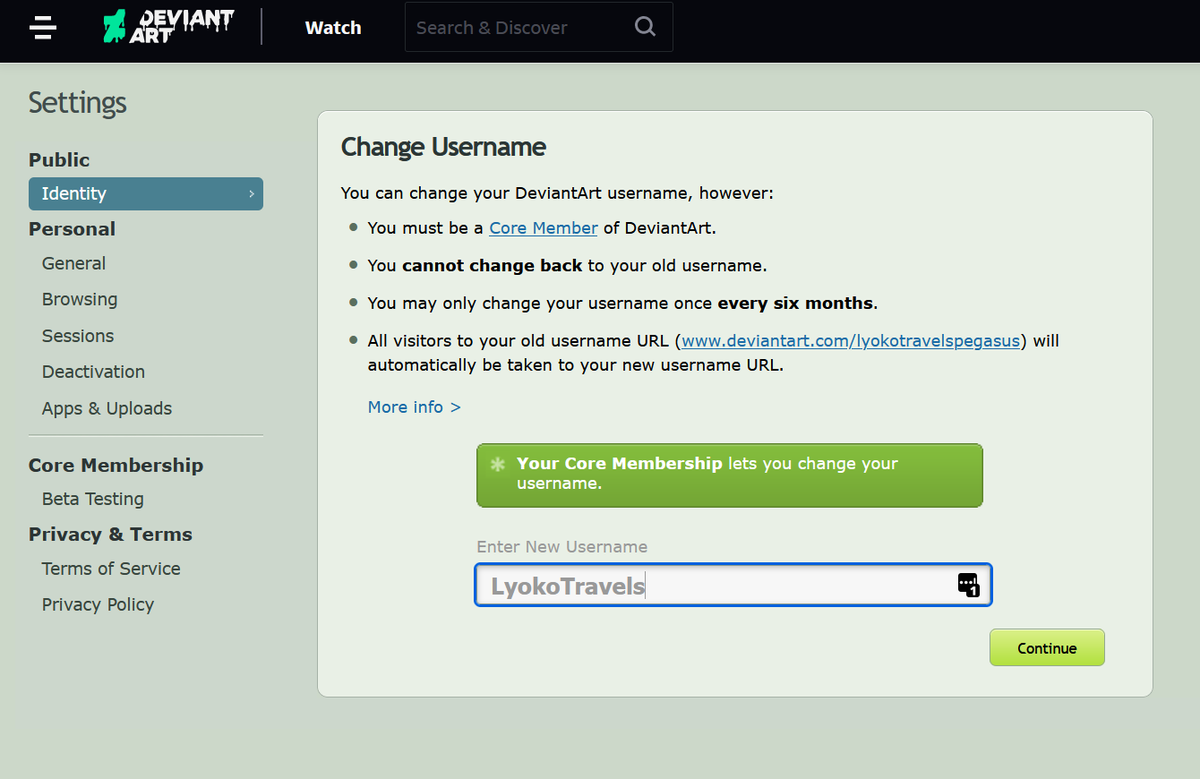
Task: Click the asterisk icon in the green banner
Action: coord(497,465)
